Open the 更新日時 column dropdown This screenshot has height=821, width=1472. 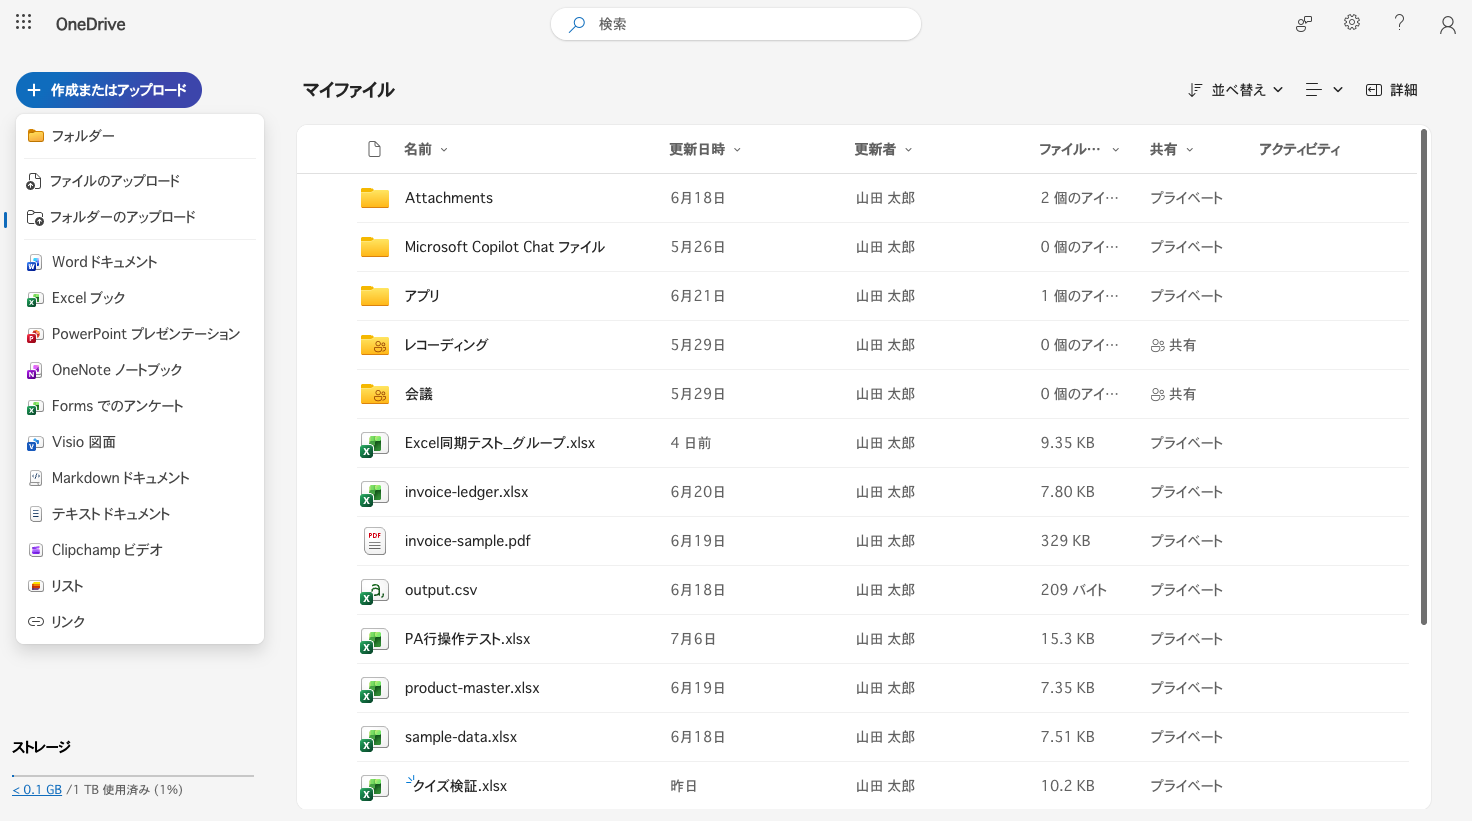(x=705, y=149)
